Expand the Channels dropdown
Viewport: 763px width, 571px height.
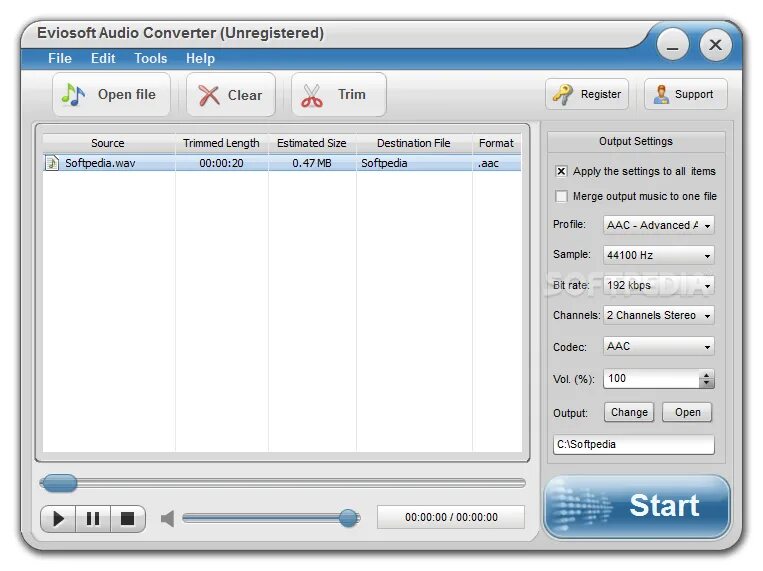[659, 315]
